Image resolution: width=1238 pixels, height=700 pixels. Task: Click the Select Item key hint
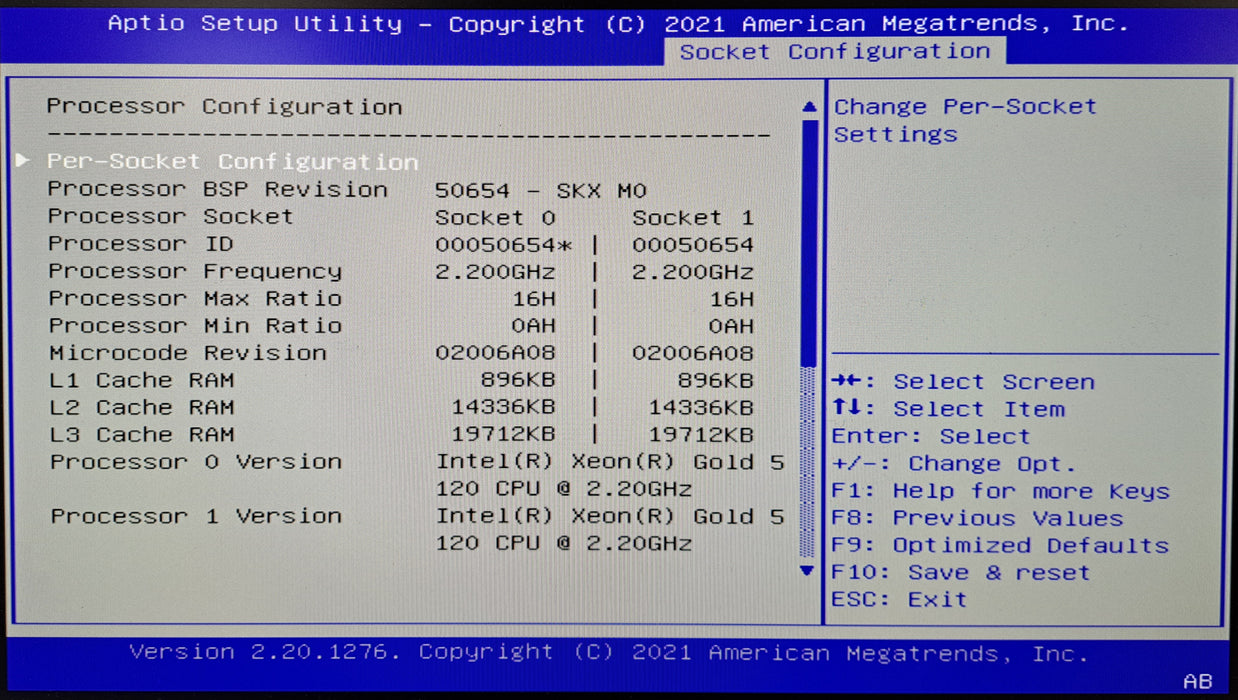948,408
